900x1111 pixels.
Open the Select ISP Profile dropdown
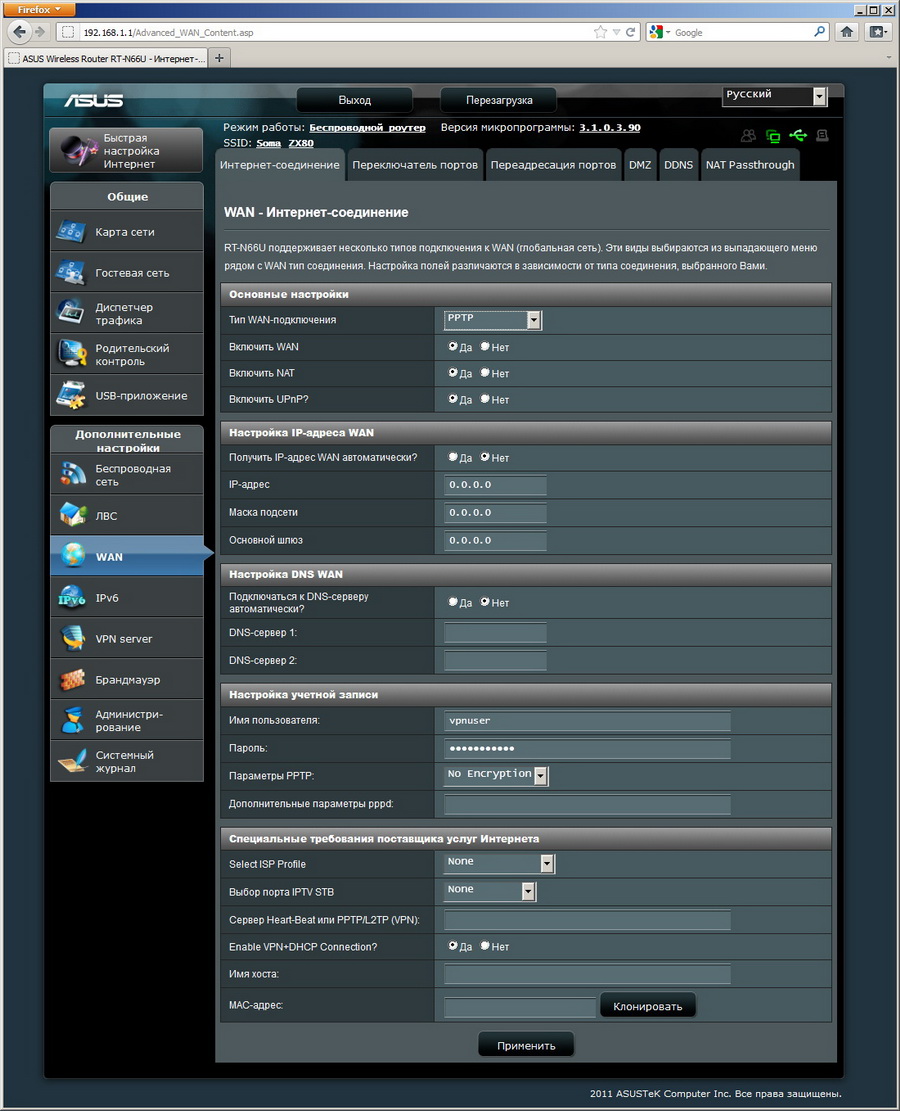pyautogui.click(x=547, y=863)
